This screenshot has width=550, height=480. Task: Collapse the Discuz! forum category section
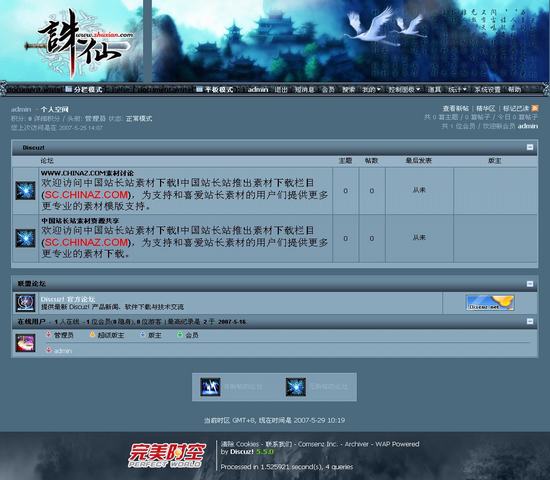click(x=530, y=147)
